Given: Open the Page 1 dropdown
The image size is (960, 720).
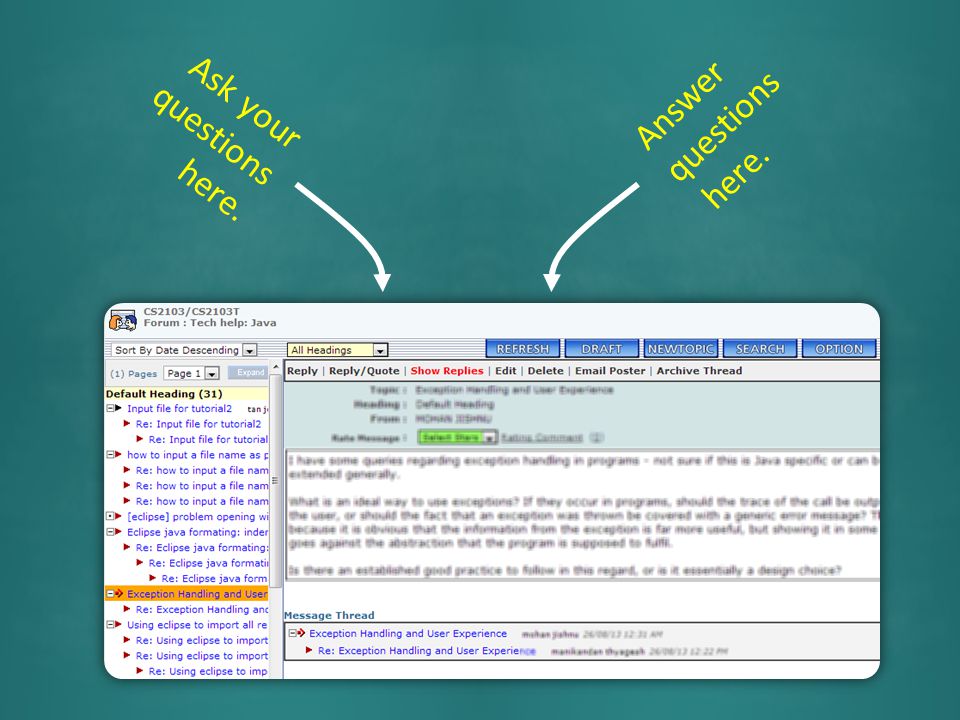Looking at the screenshot, I should coord(192,373).
